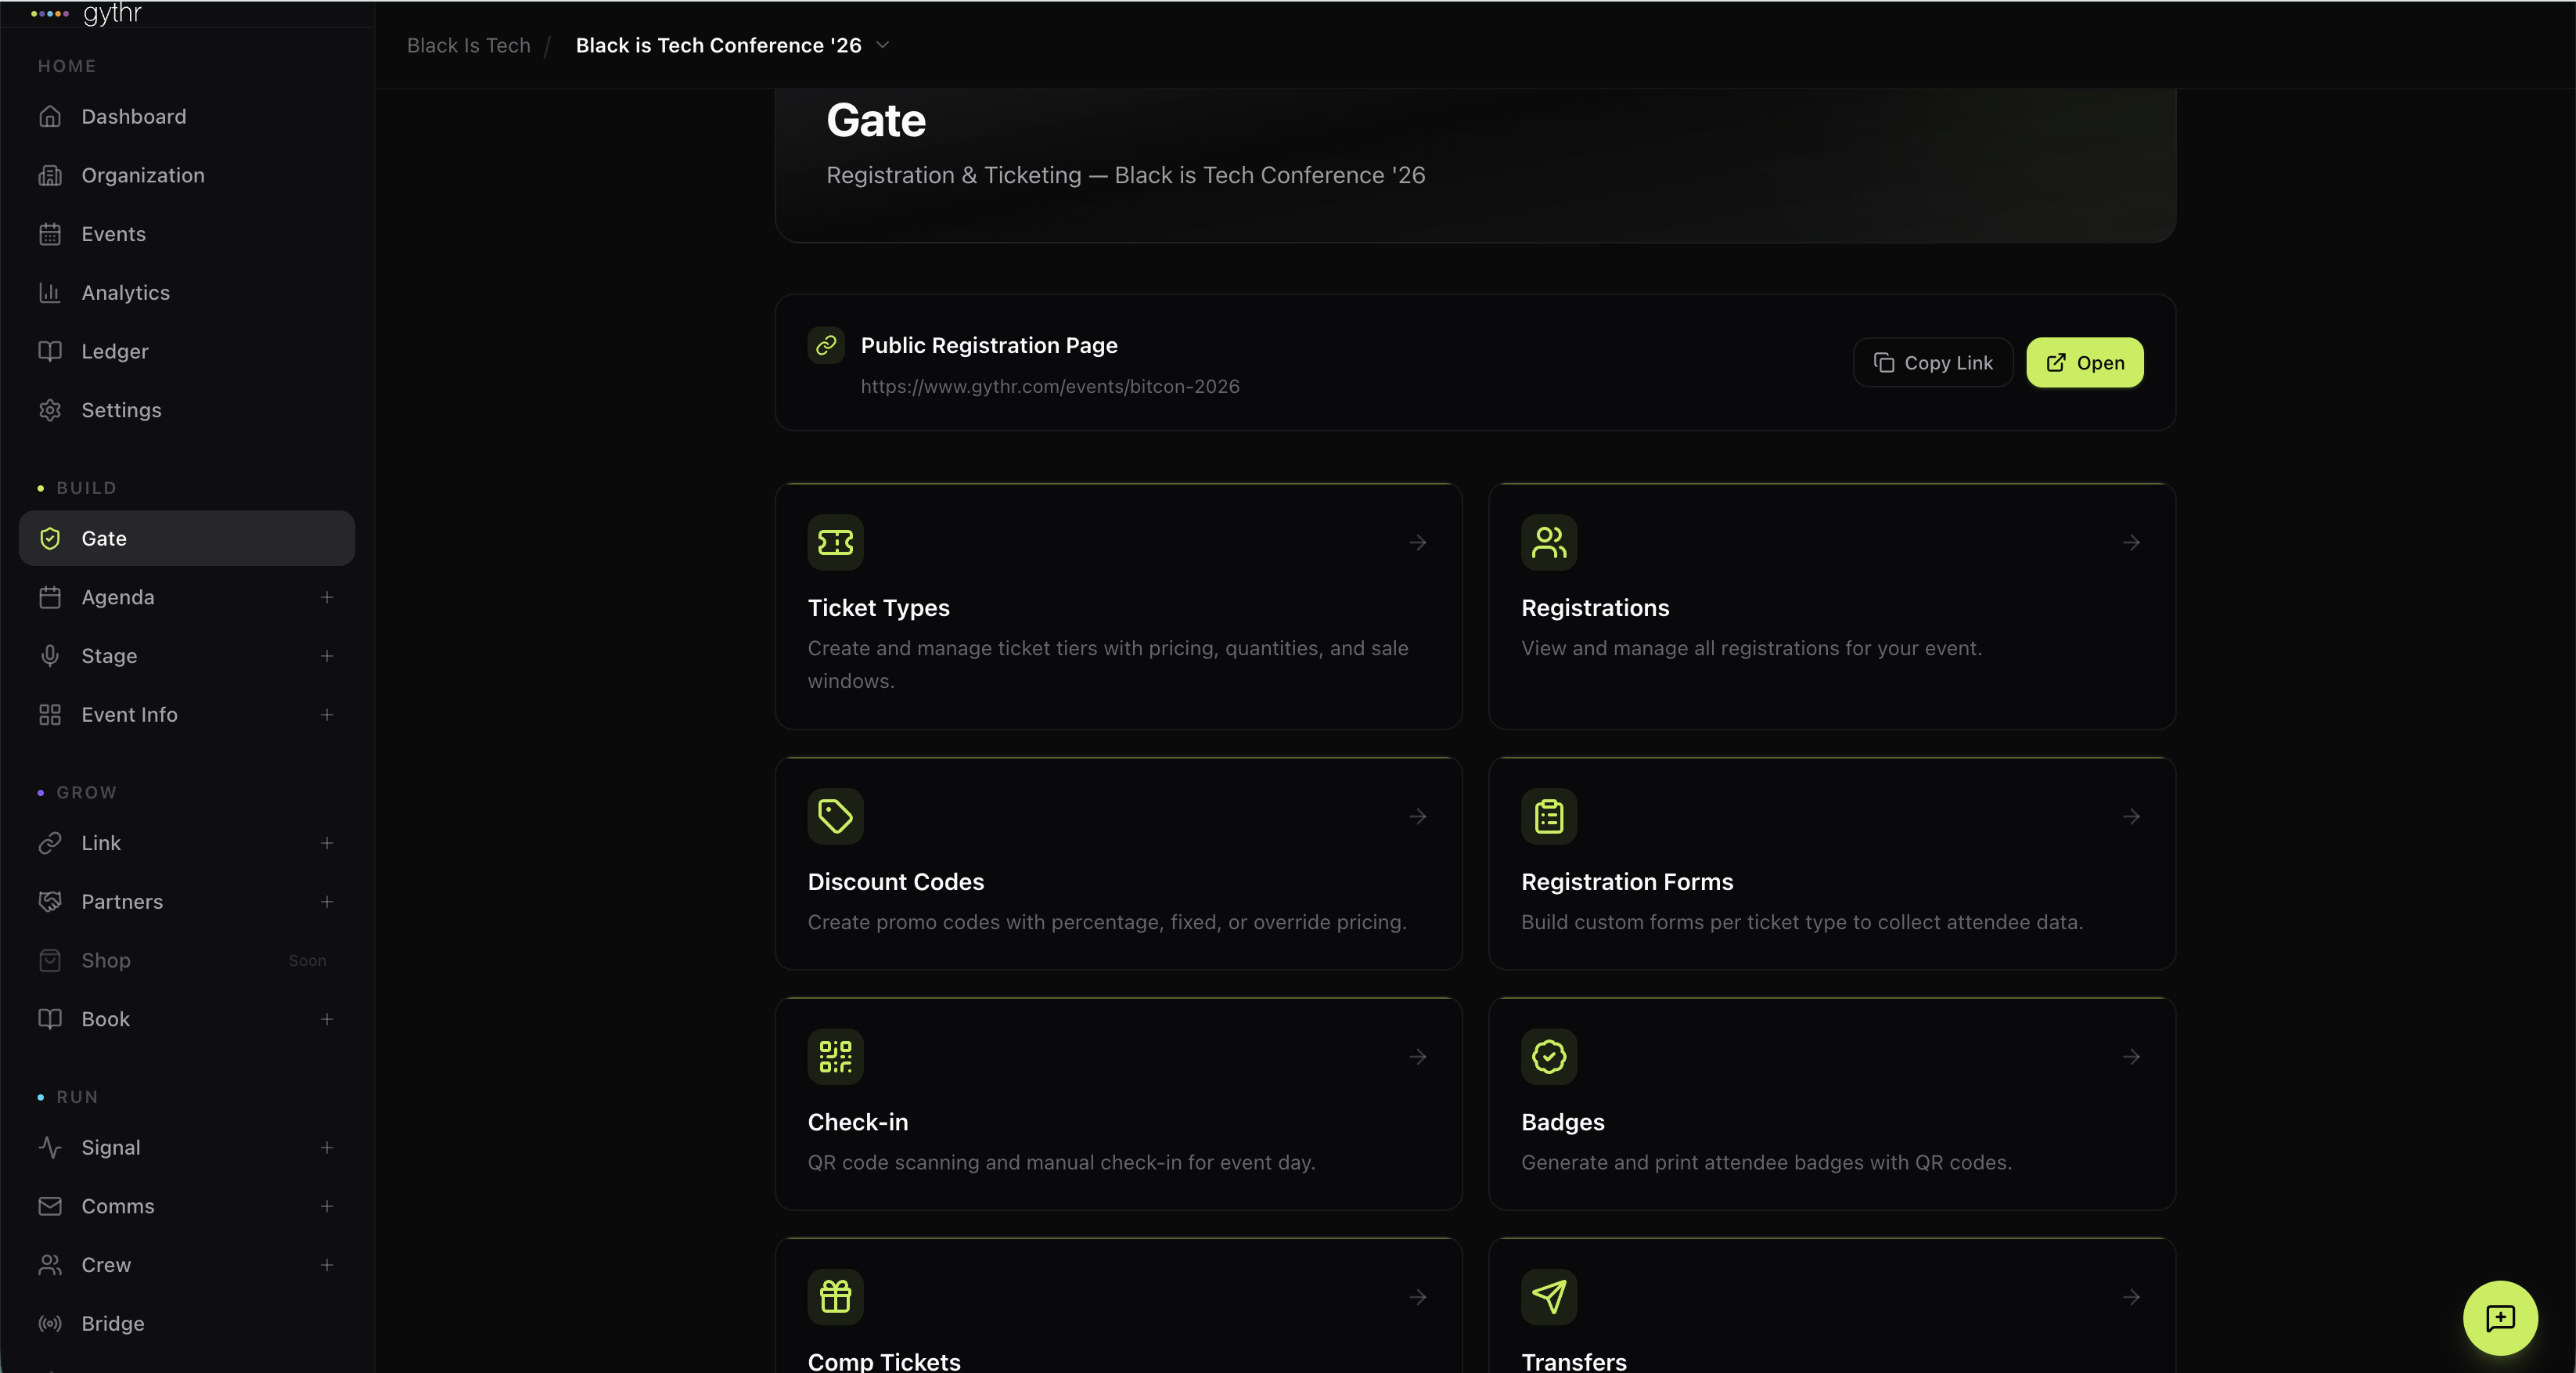Image resolution: width=2576 pixels, height=1373 pixels.
Task: Open the Discount Codes tag icon
Action: tap(834, 816)
